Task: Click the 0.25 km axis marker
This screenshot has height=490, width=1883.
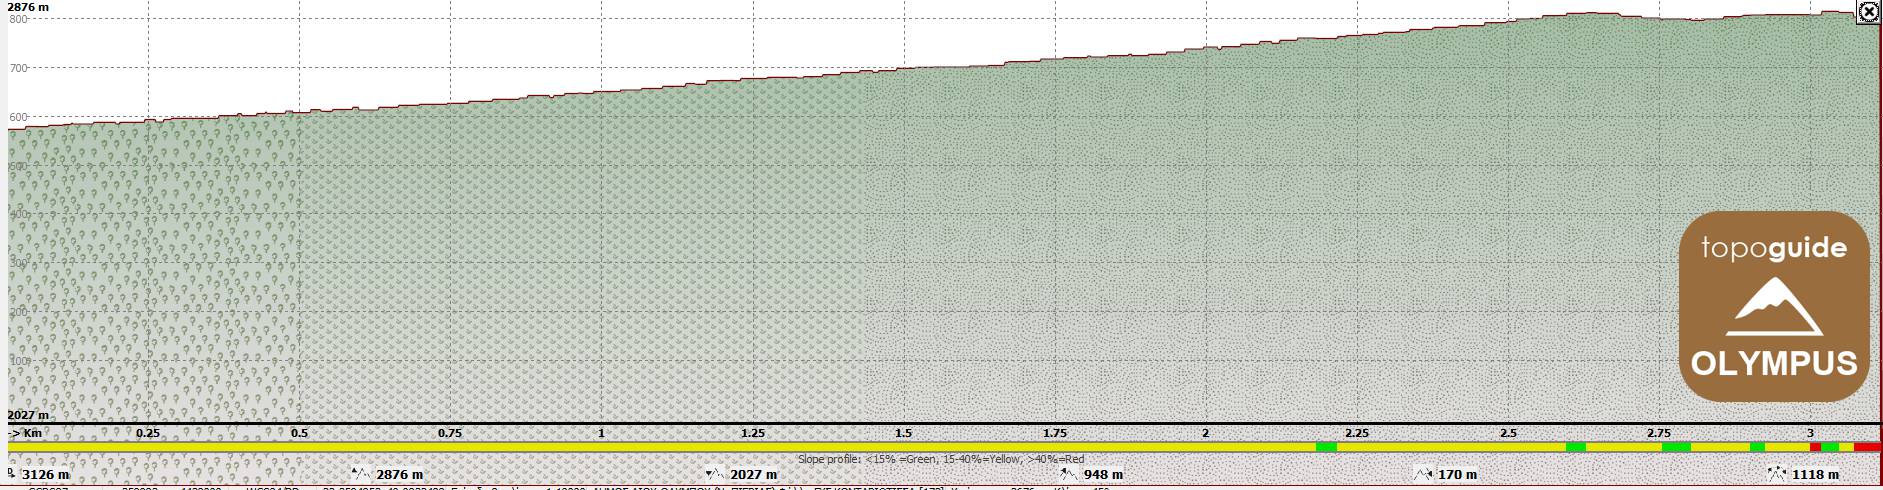Action: pyautogui.click(x=148, y=433)
